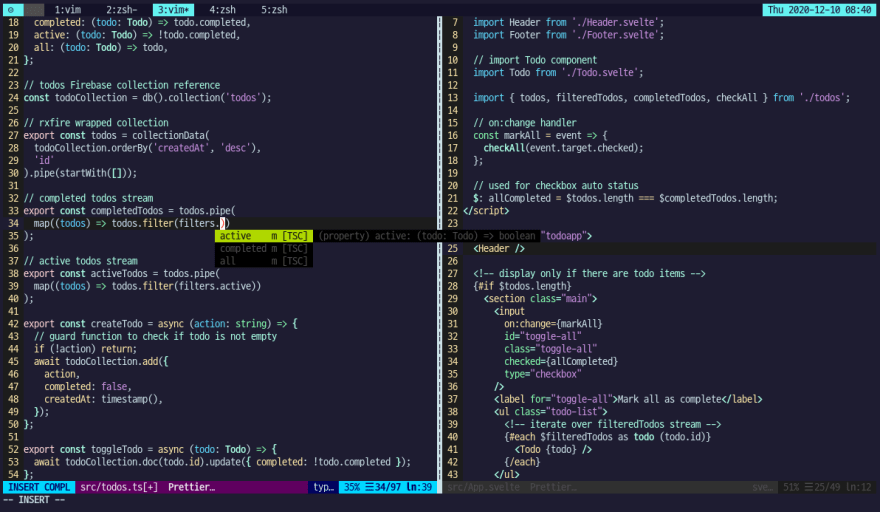
Task: Place cursor on 'completedTodos' on line 33
Action: coord(127,211)
